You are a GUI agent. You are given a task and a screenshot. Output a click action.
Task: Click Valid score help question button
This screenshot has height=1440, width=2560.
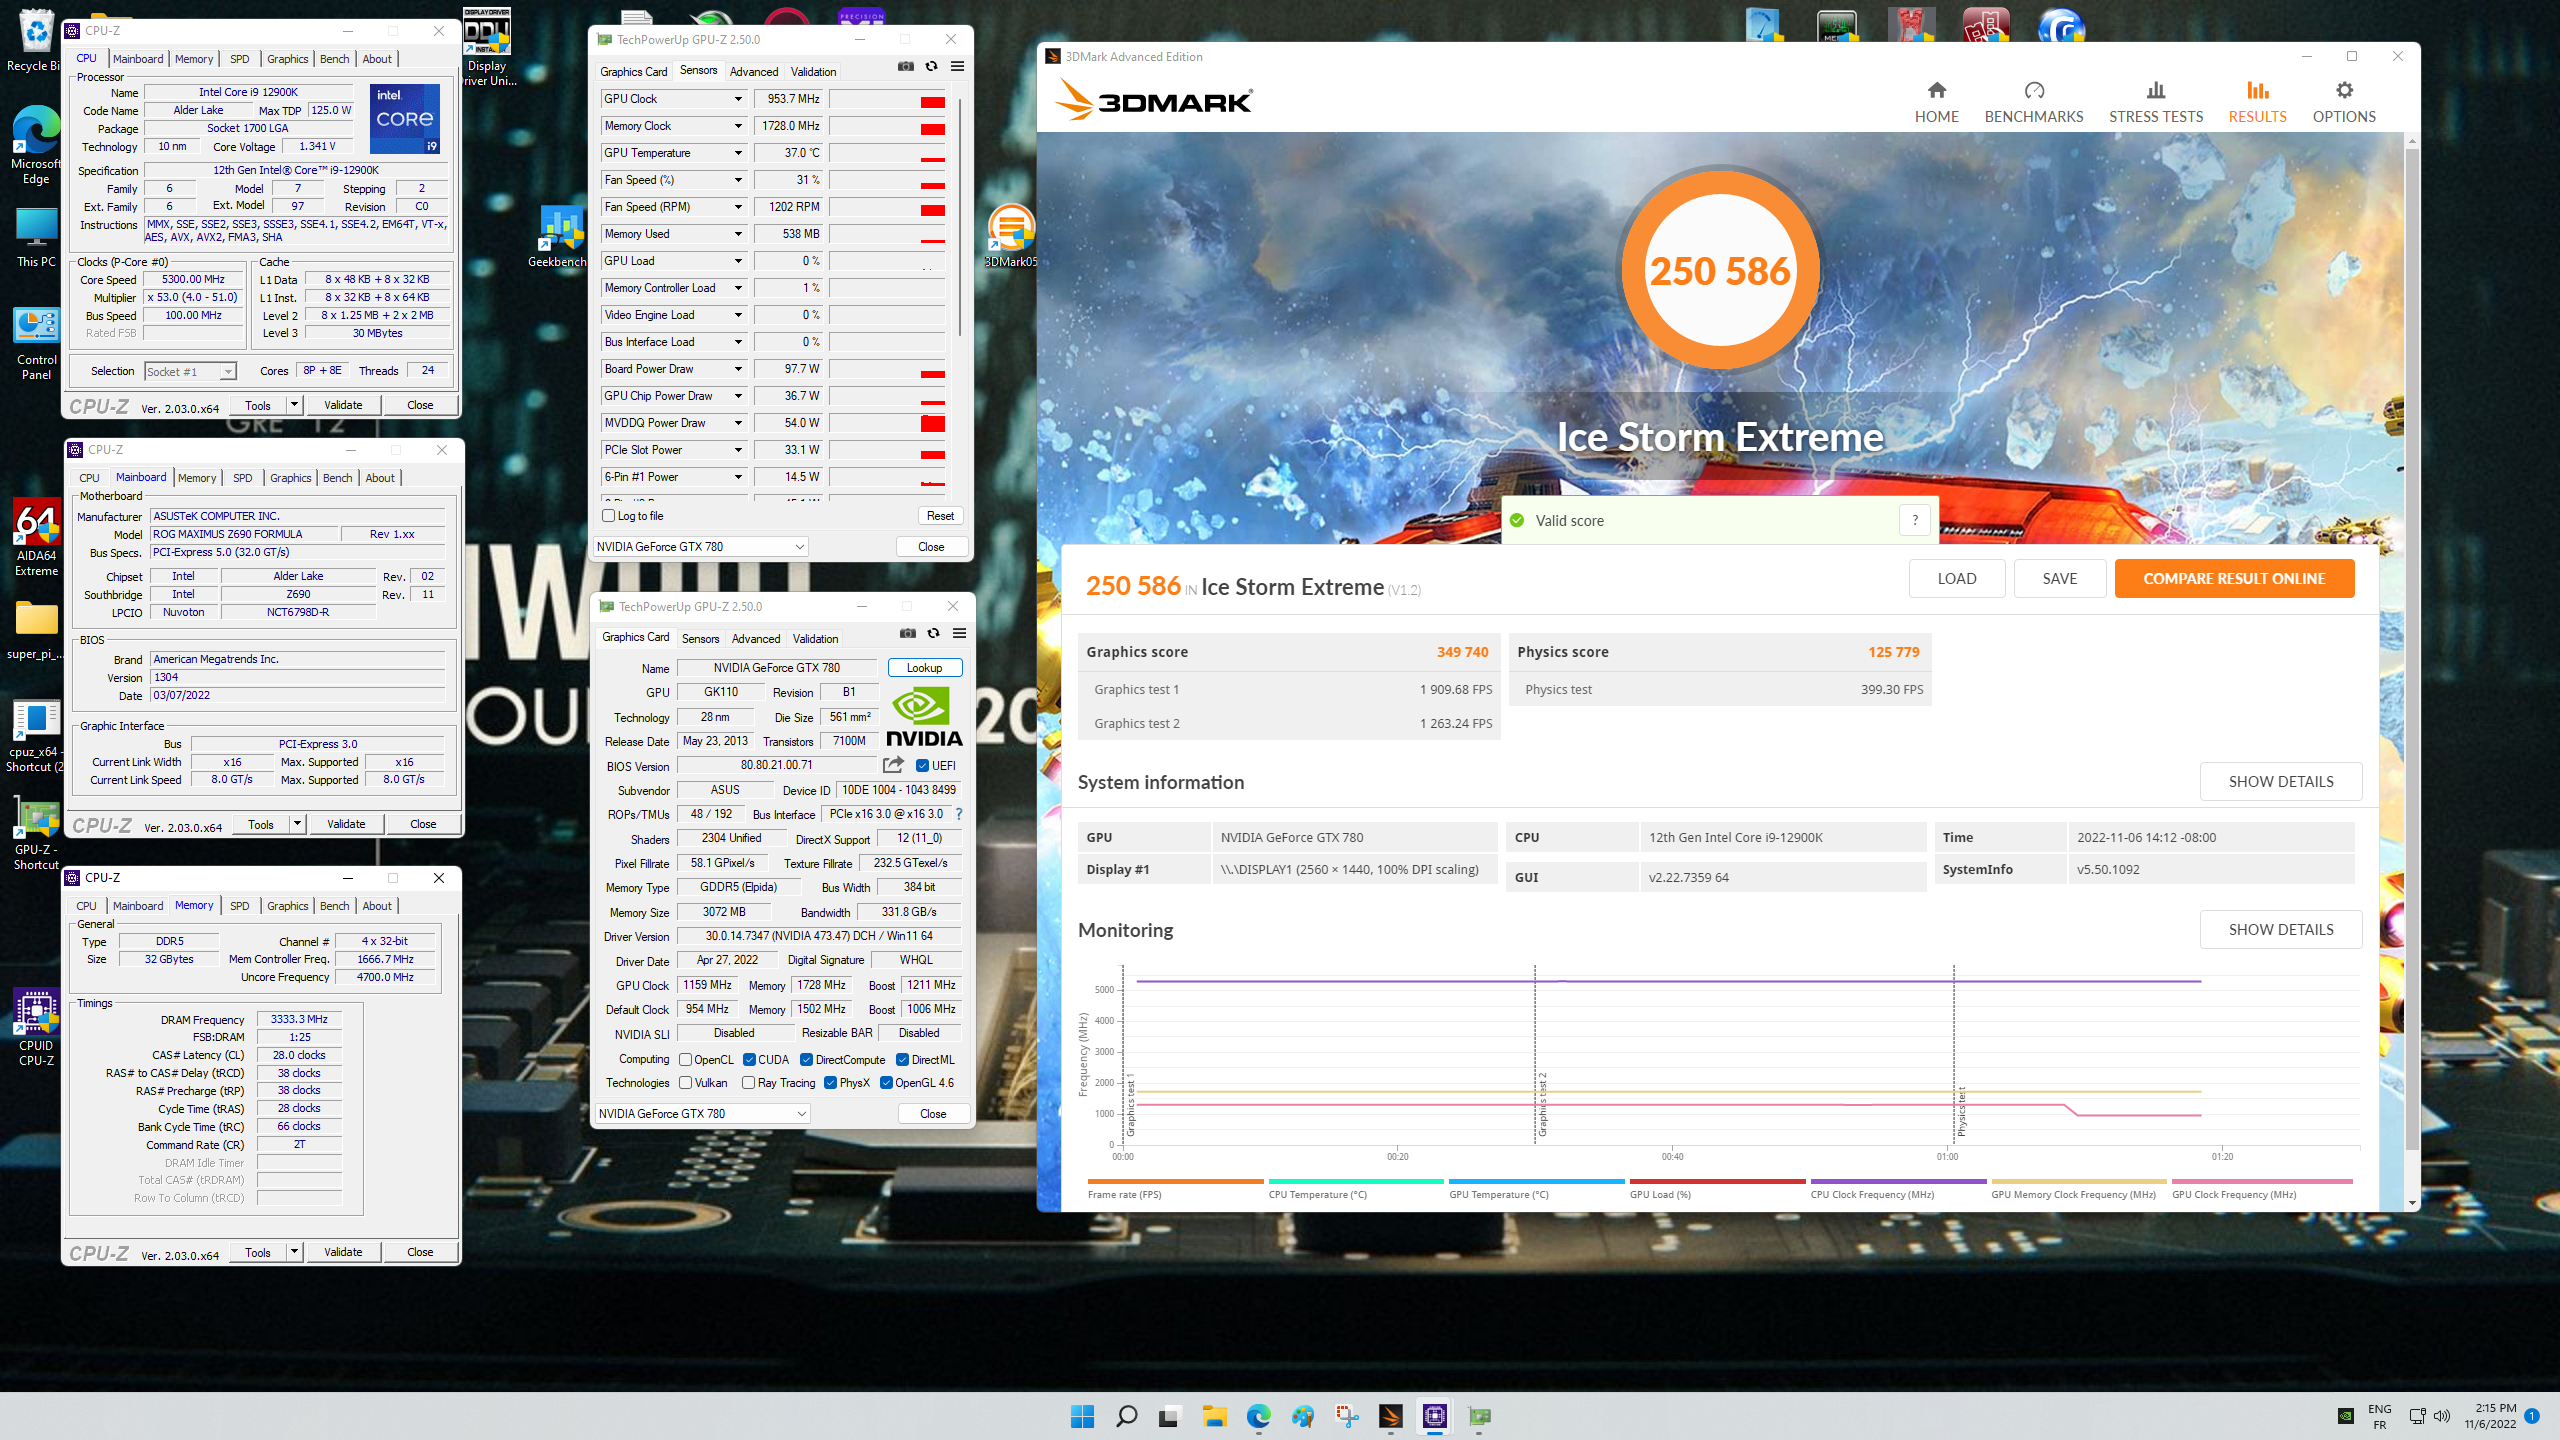[1914, 520]
